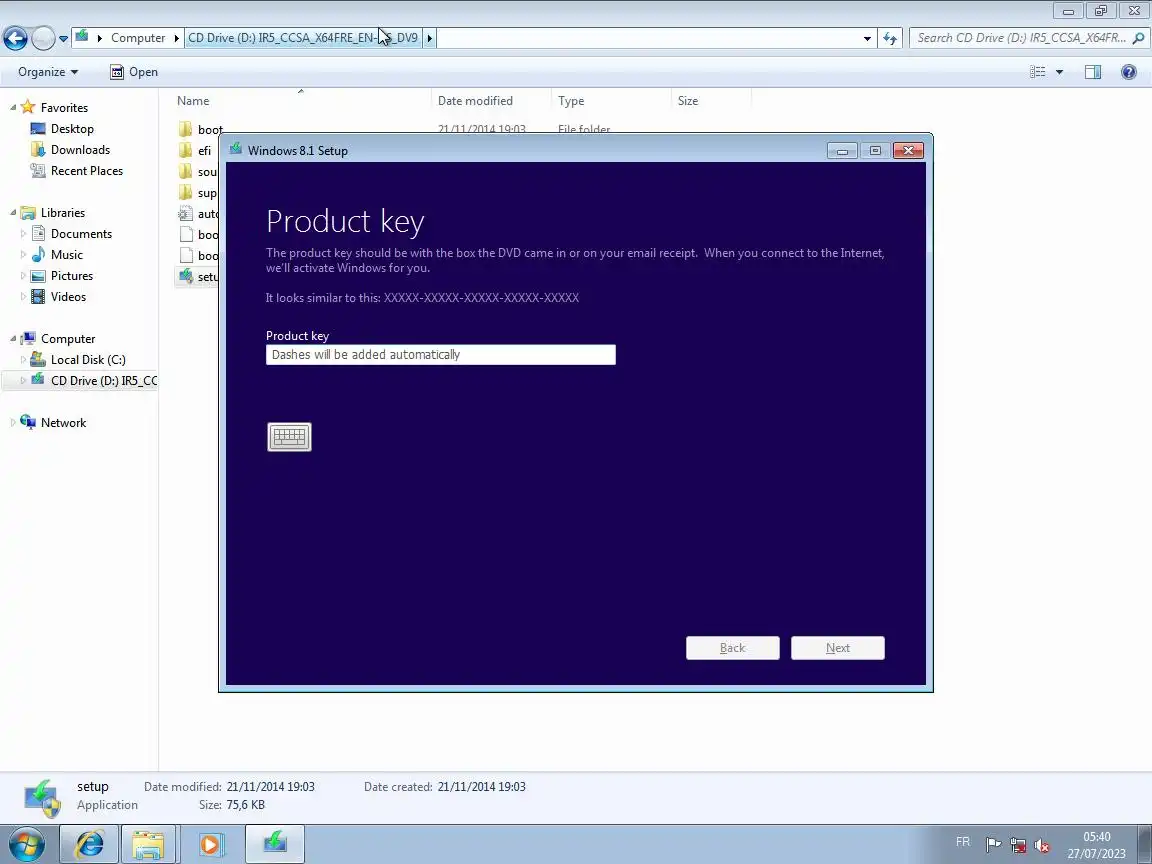1152x864 pixels.
Task: Click the Product key input field
Action: pyautogui.click(x=441, y=355)
